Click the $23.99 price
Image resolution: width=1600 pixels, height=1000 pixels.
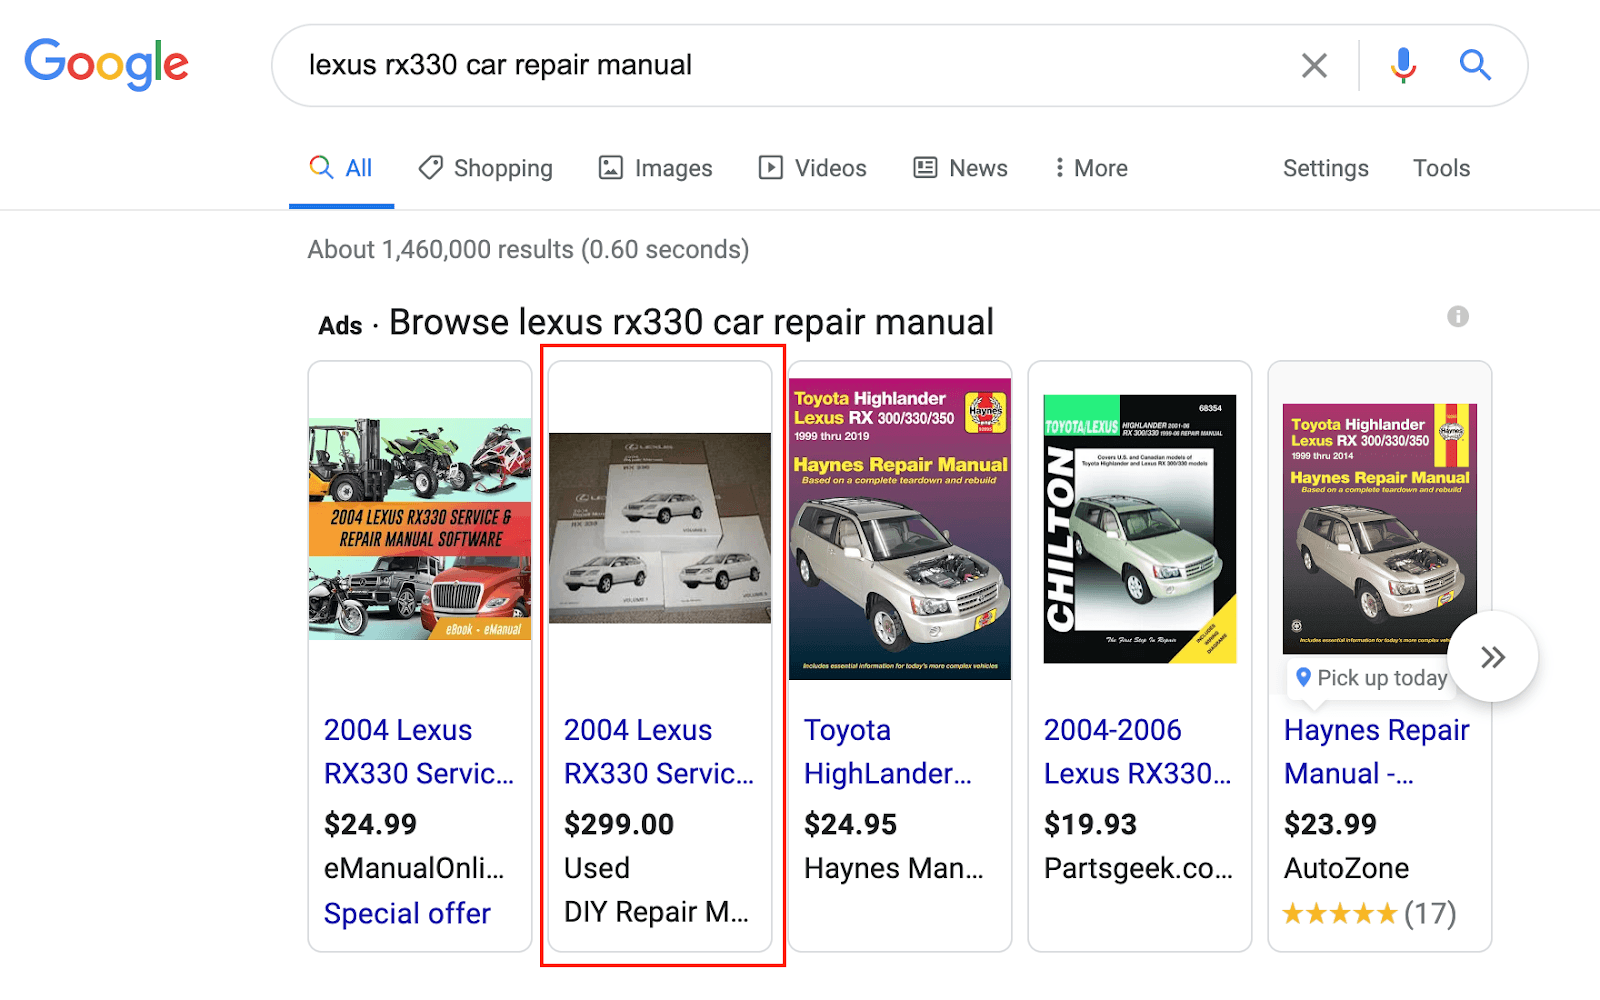point(1331,824)
